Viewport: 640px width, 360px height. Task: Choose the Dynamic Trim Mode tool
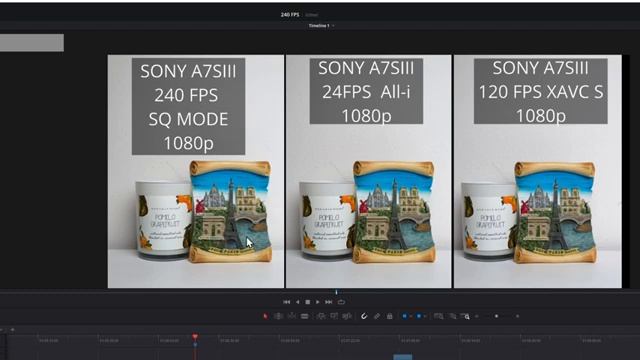tap(291, 316)
